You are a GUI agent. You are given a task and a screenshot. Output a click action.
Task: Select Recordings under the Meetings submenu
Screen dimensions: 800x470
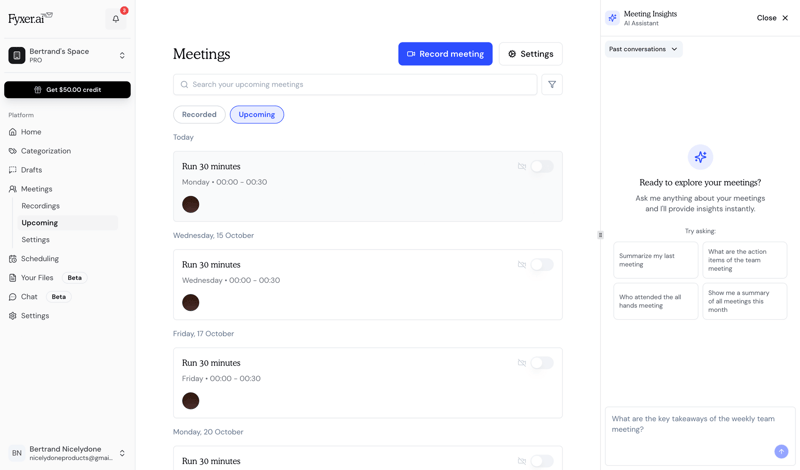point(41,206)
